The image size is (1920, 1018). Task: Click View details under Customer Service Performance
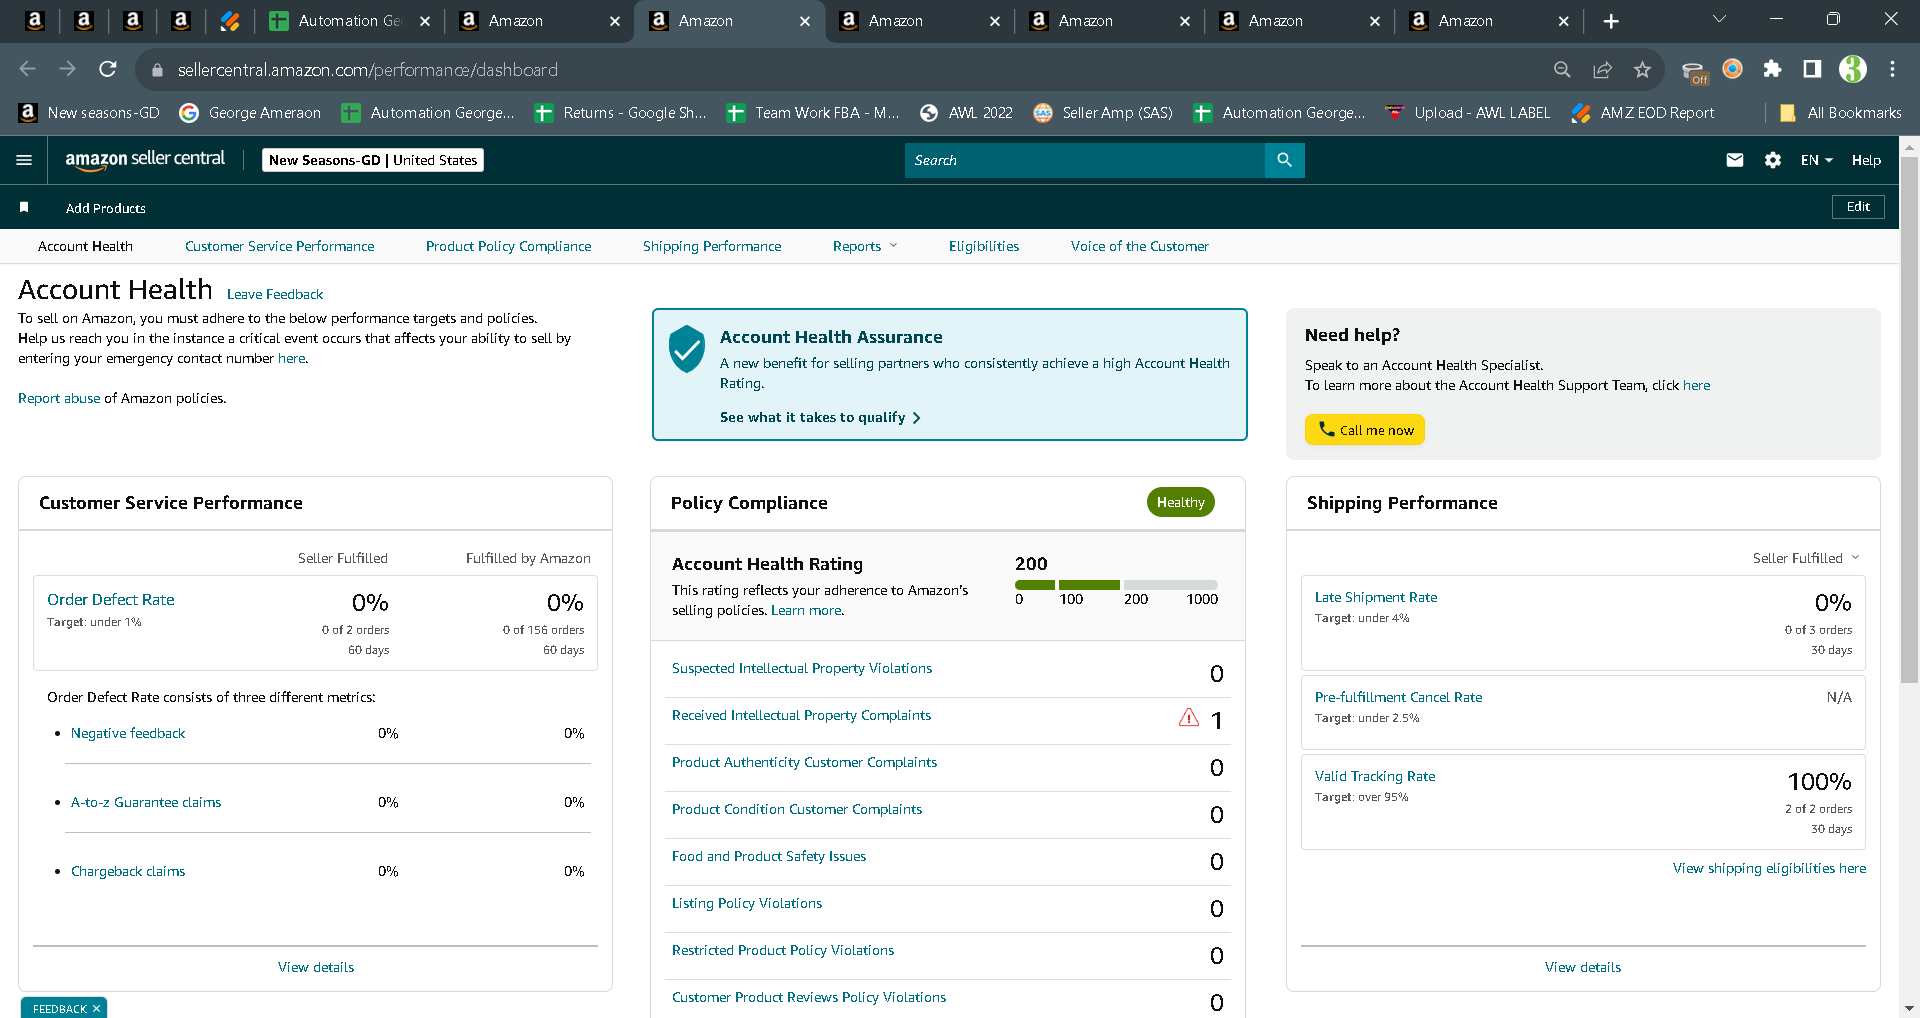point(316,967)
